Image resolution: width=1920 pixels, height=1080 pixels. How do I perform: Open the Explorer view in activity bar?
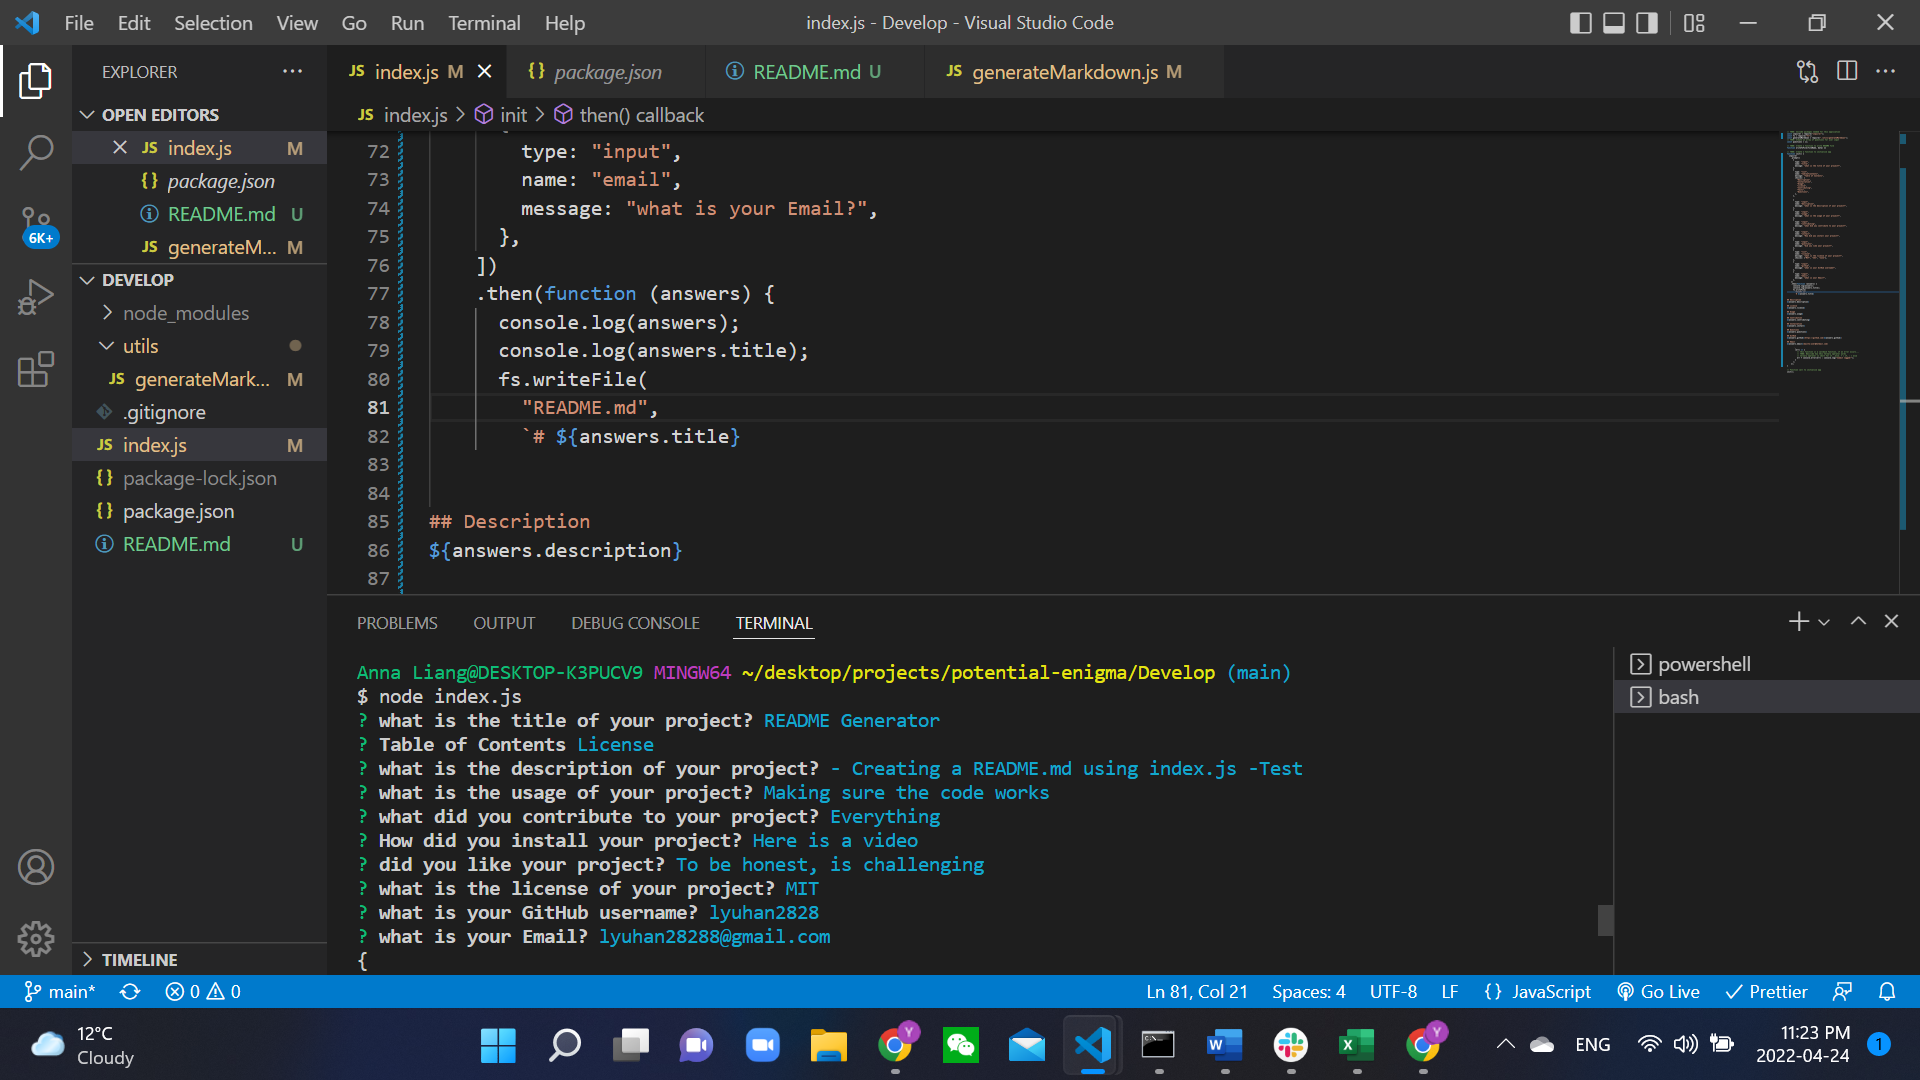click(x=36, y=80)
